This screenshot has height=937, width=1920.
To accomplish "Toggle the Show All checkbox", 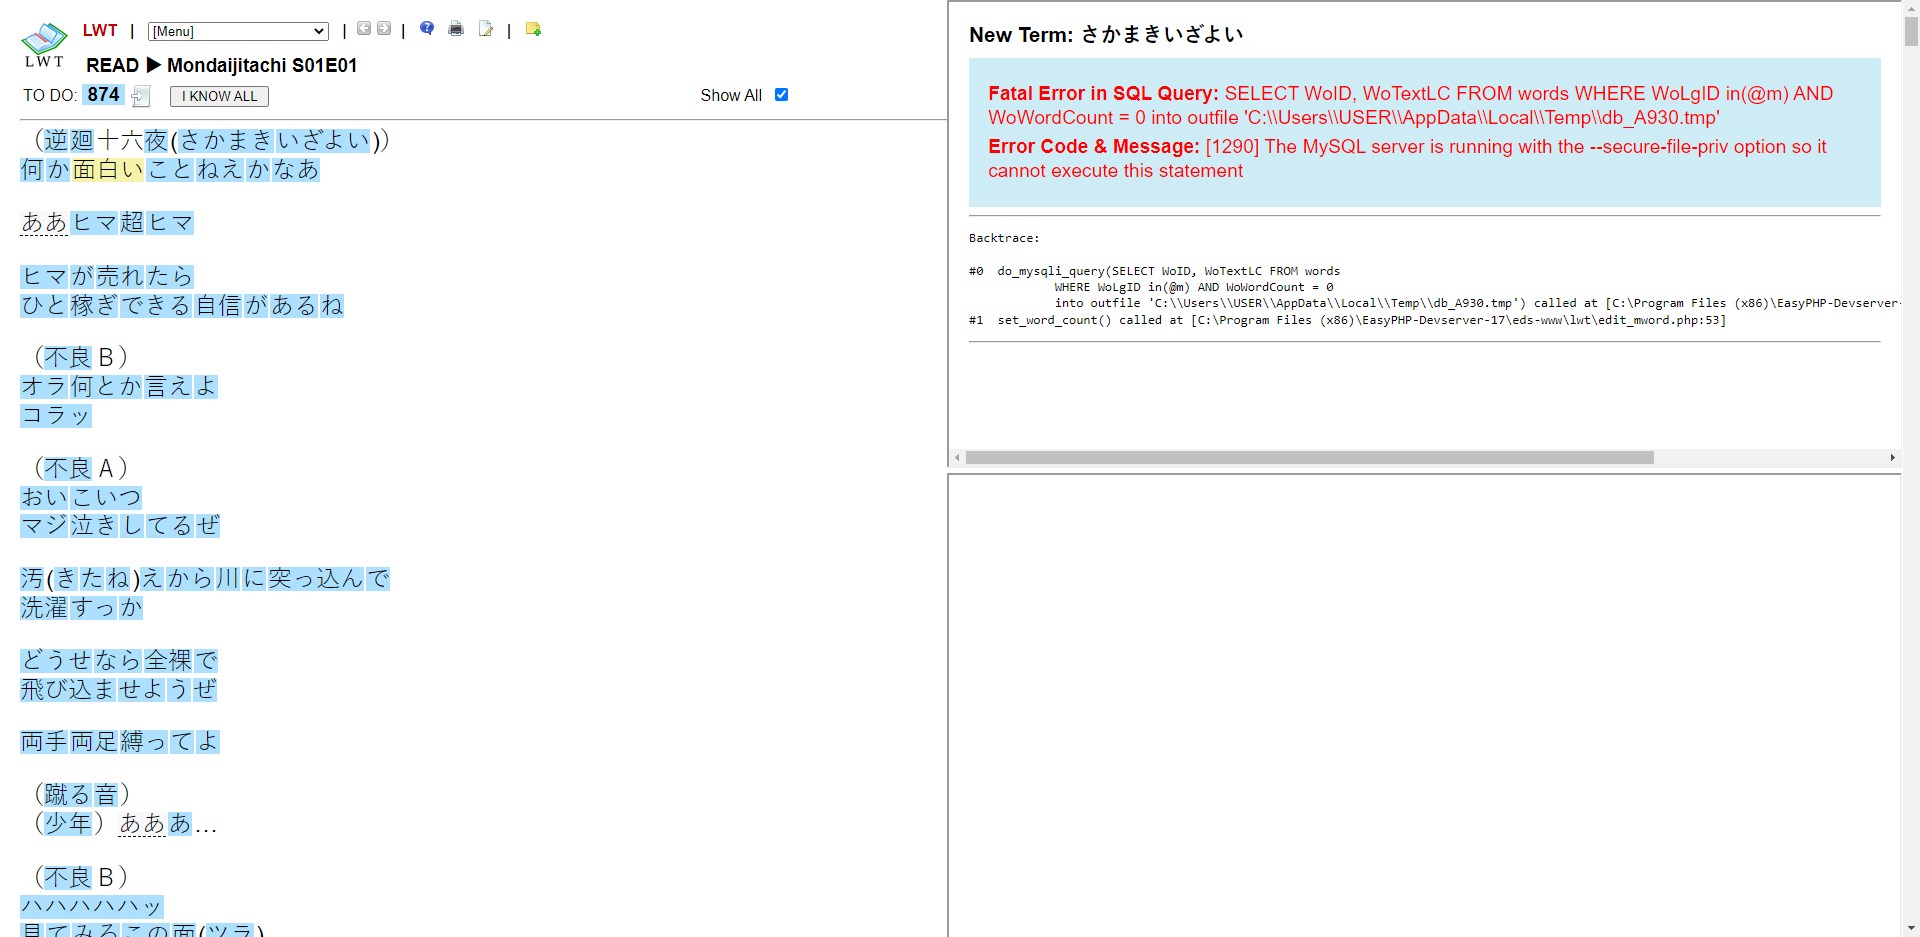I will 782,95.
